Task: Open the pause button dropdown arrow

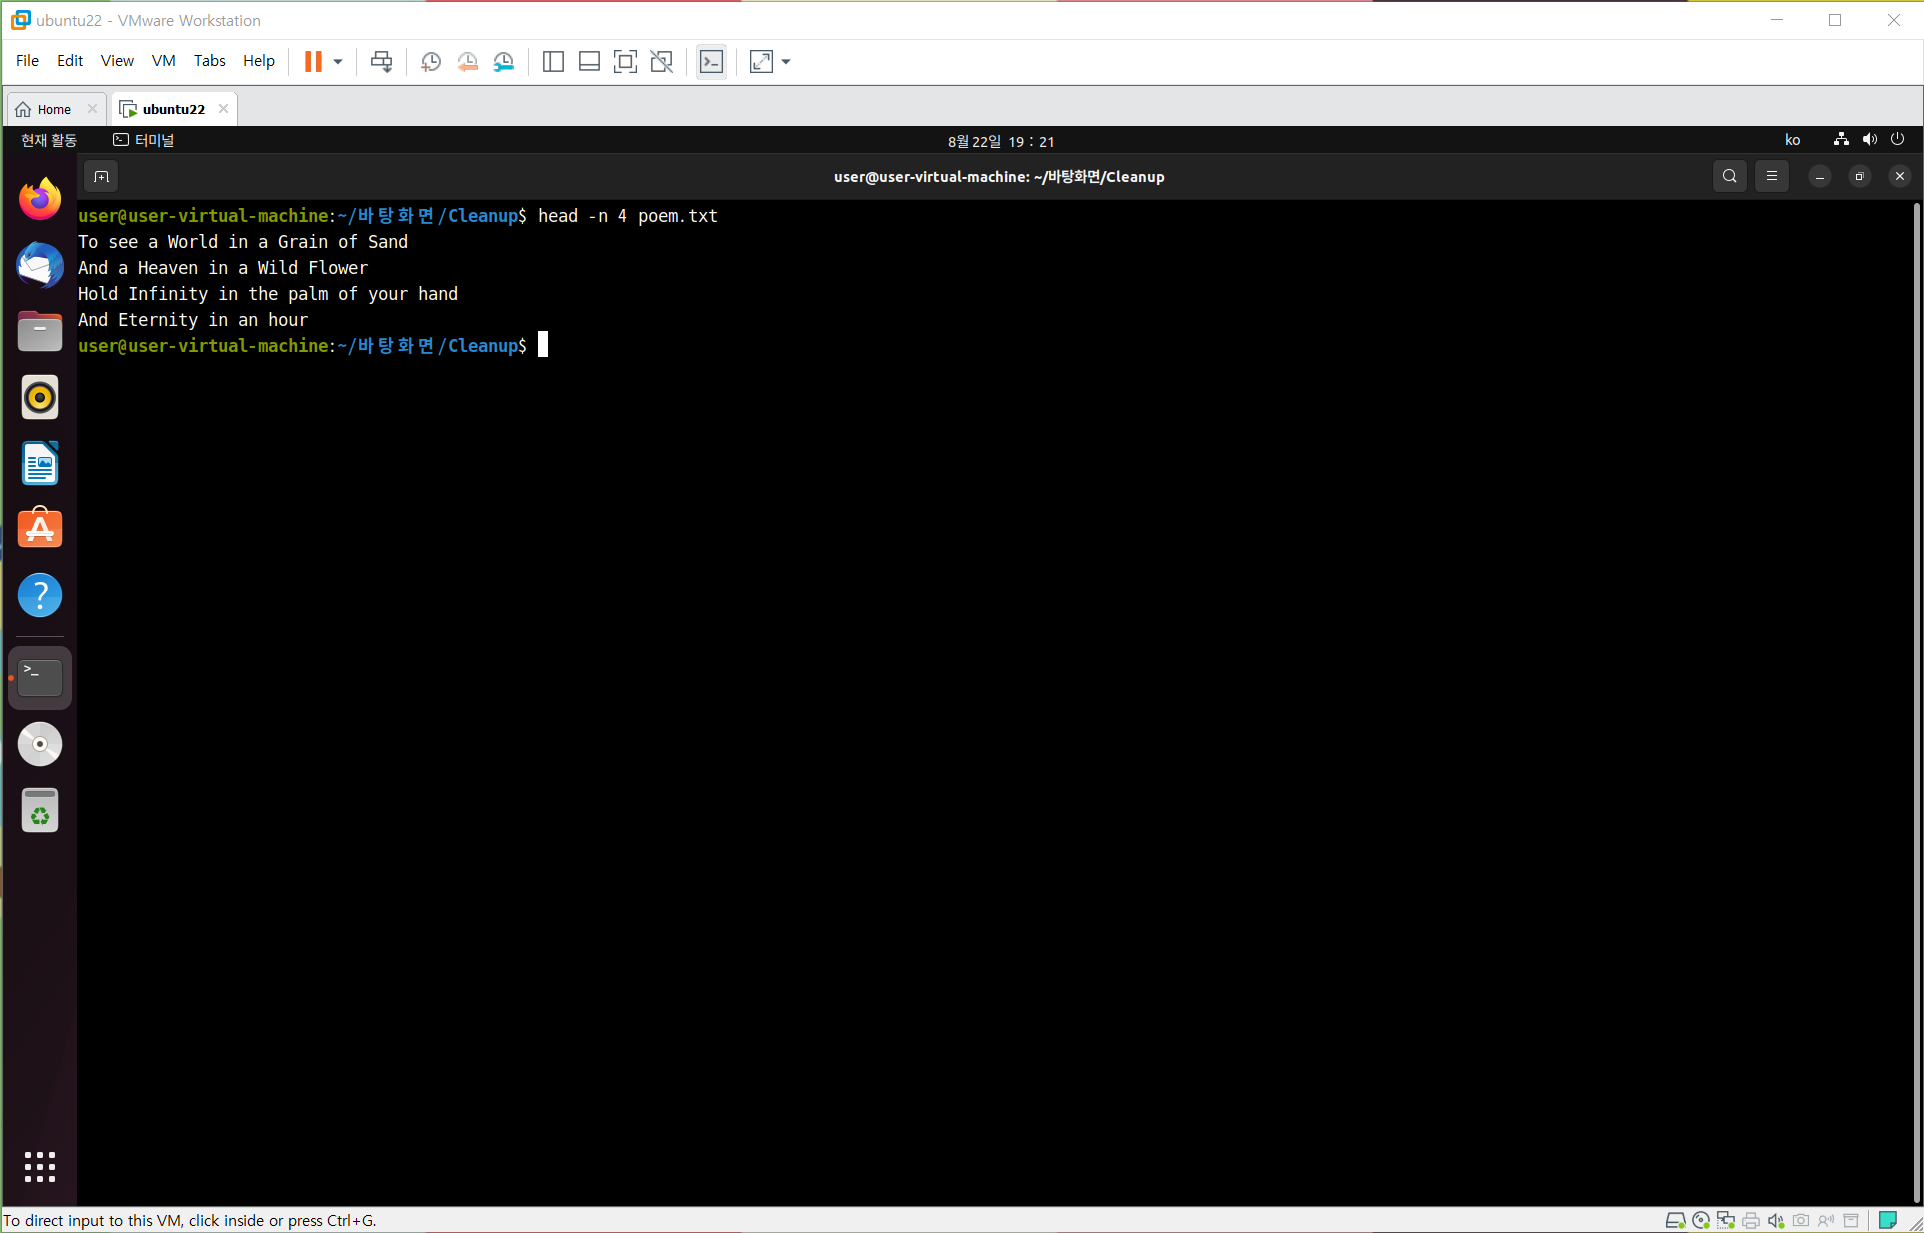Action: pyautogui.click(x=338, y=62)
